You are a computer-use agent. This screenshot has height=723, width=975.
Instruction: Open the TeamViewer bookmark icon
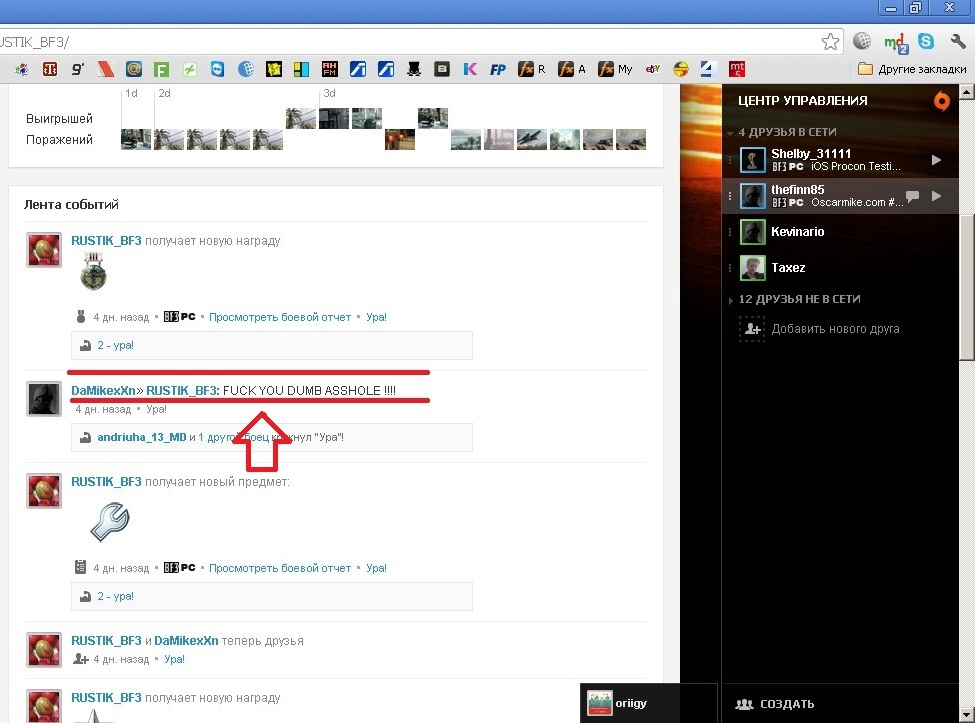[217, 69]
